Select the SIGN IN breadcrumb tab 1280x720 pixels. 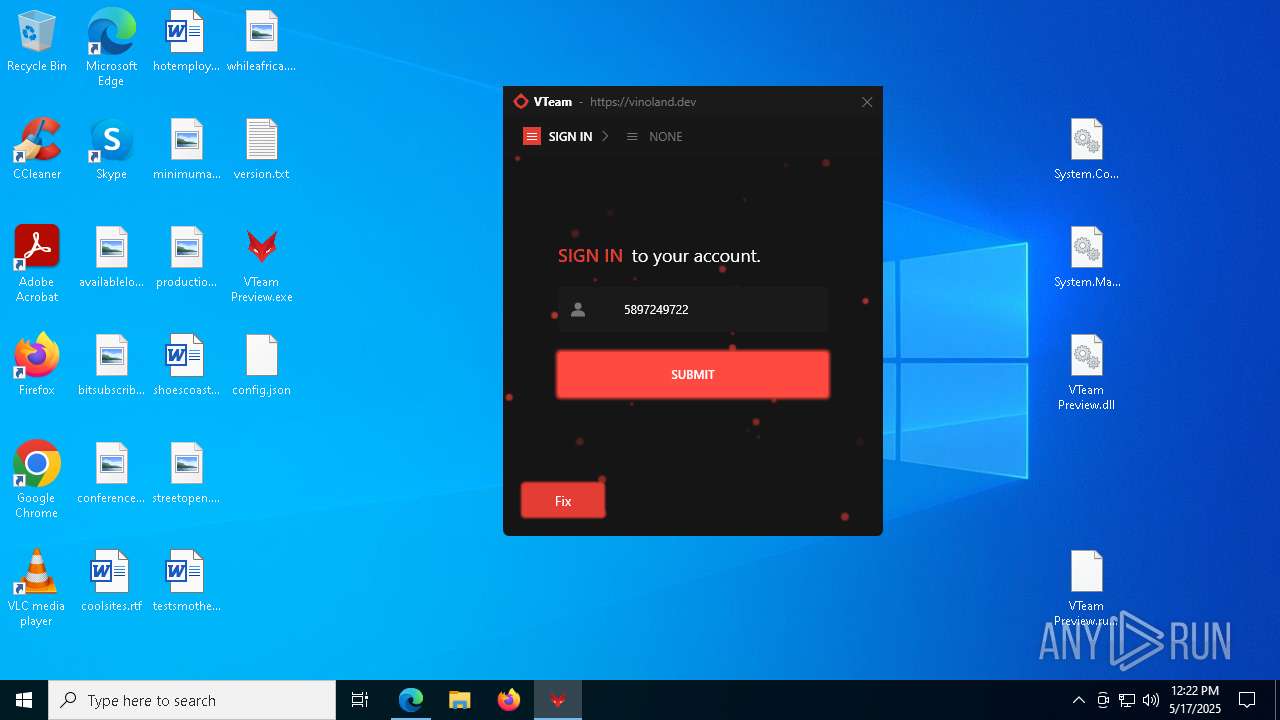pyautogui.click(x=570, y=137)
